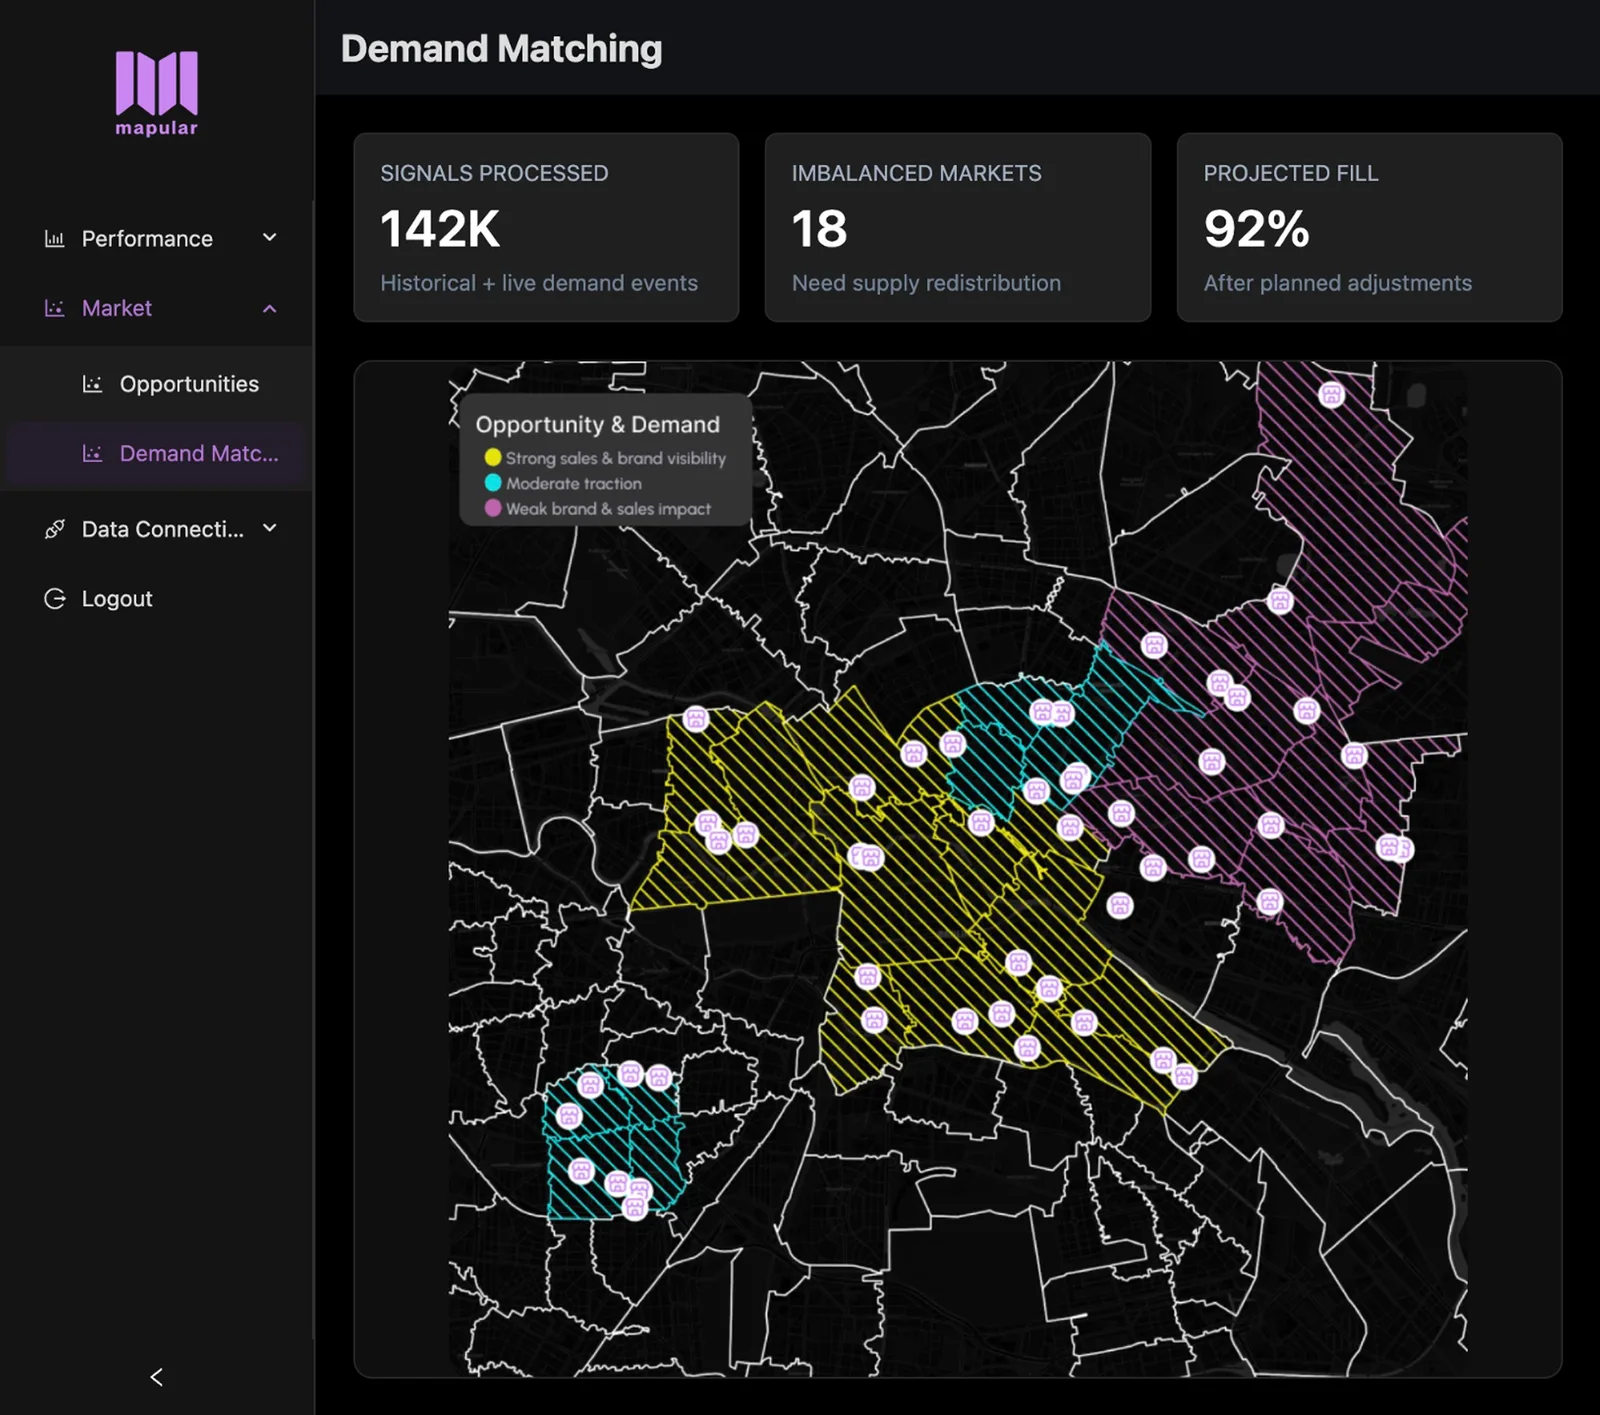
Task: Click the yellow color dot in the legend
Action: tap(491, 458)
